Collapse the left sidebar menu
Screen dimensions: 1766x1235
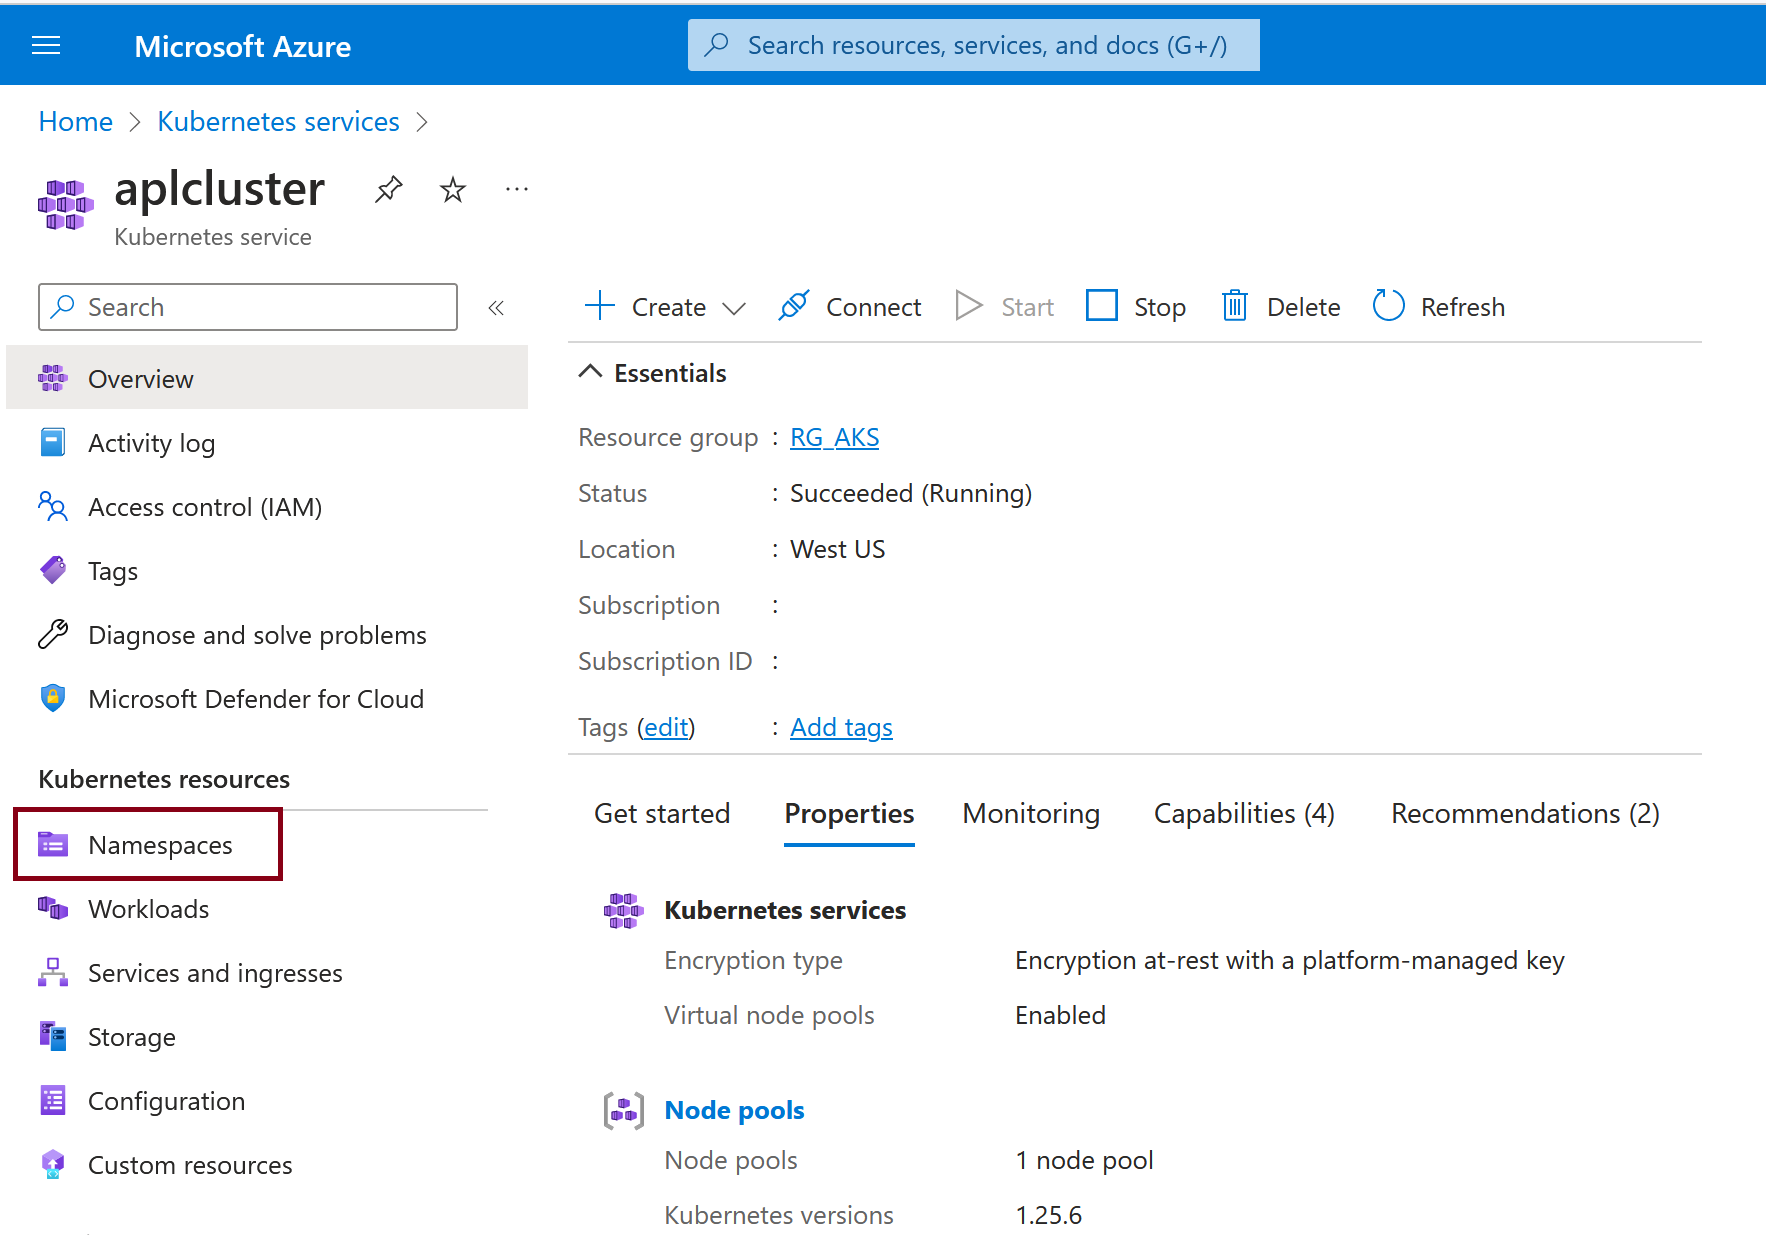[x=496, y=308]
